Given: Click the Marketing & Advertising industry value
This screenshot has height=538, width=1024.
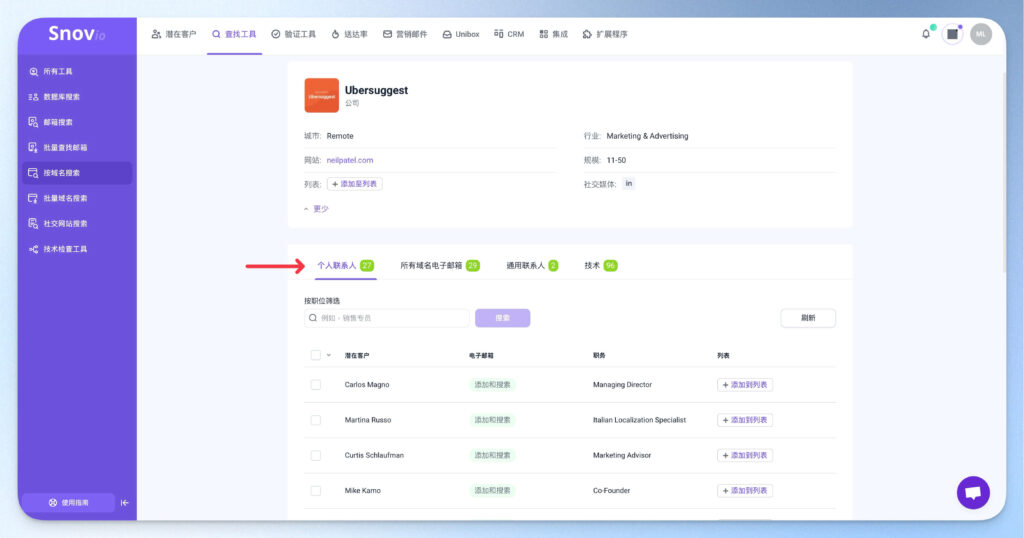Looking at the screenshot, I should (647, 136).
